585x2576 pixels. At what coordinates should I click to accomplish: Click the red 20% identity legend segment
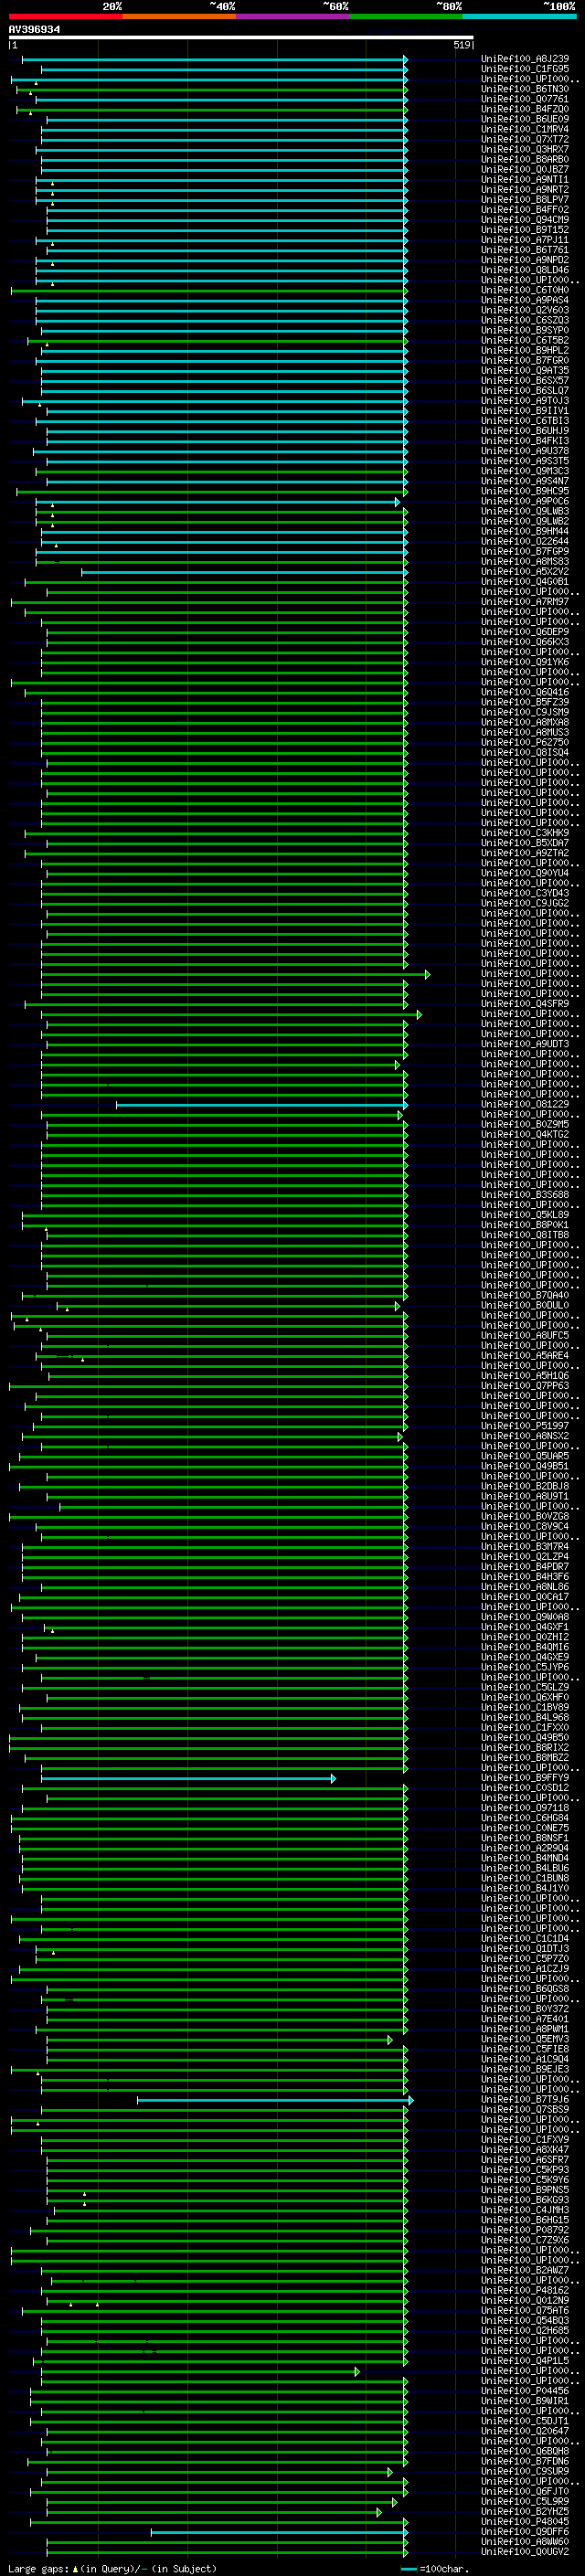point(66,16)
